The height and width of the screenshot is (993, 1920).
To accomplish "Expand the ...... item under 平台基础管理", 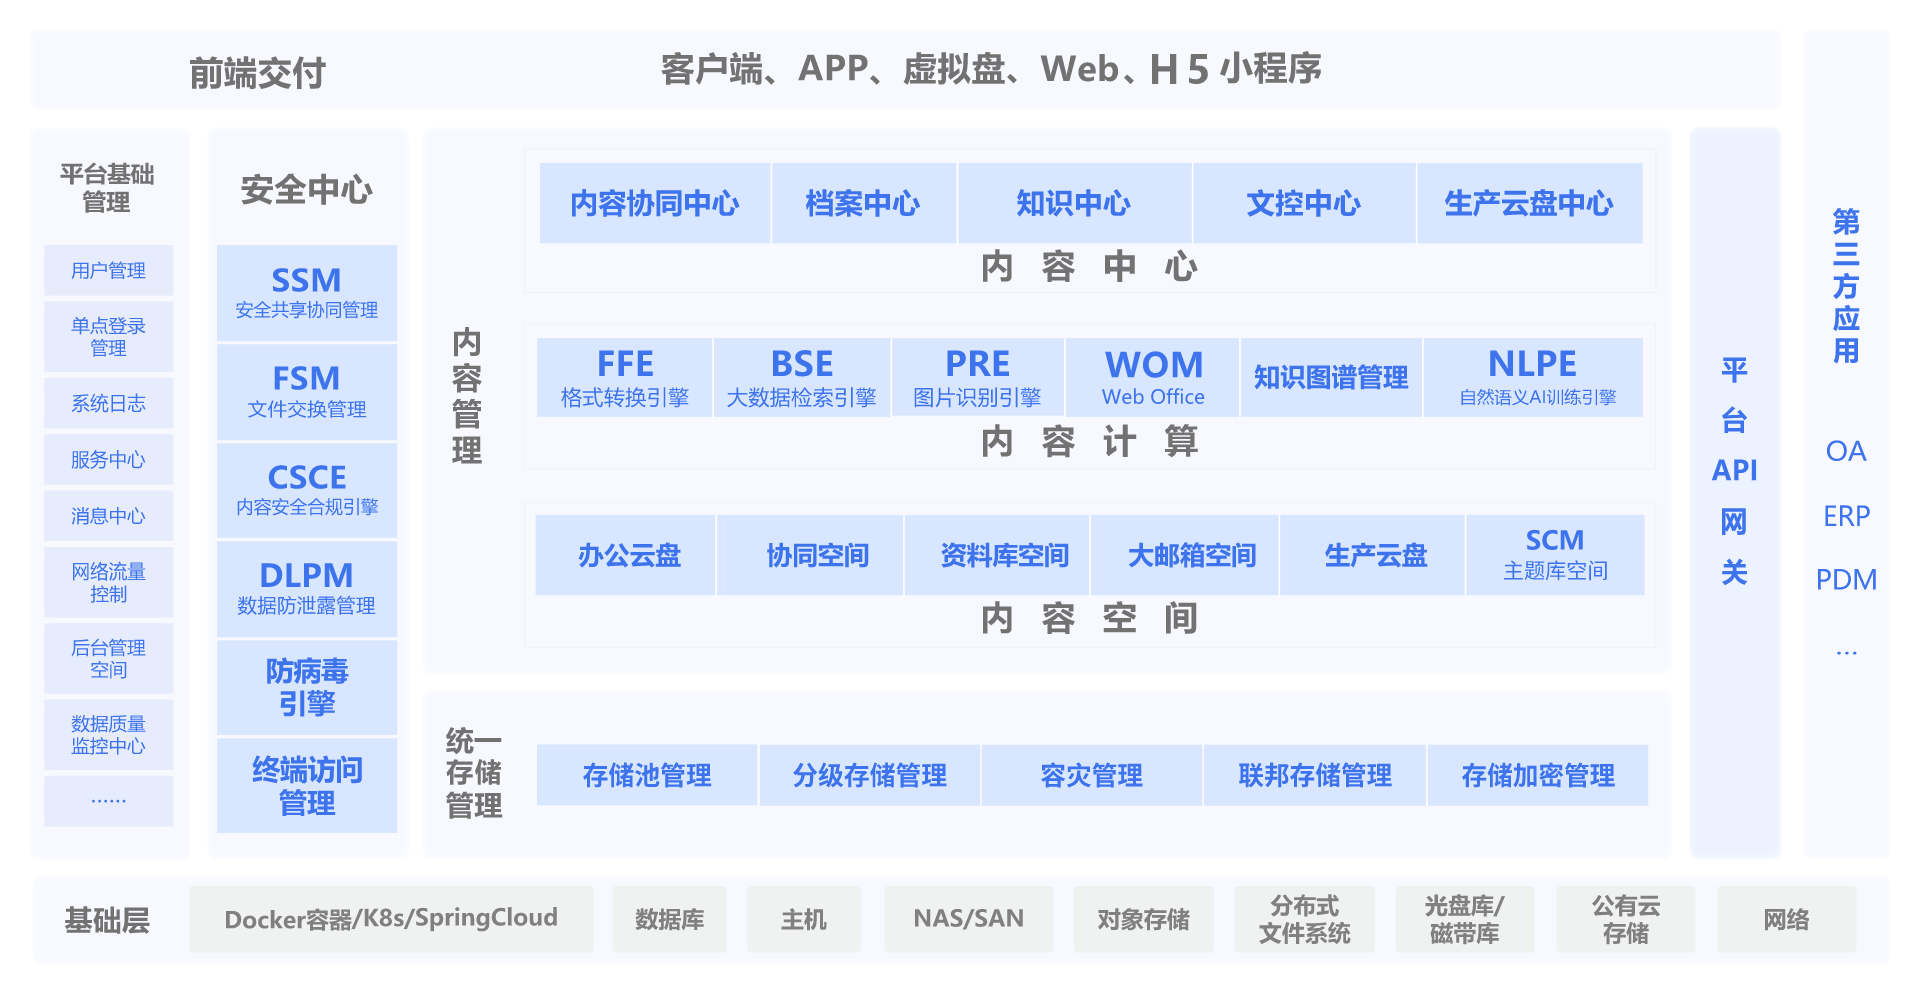I will pos(109,800).
